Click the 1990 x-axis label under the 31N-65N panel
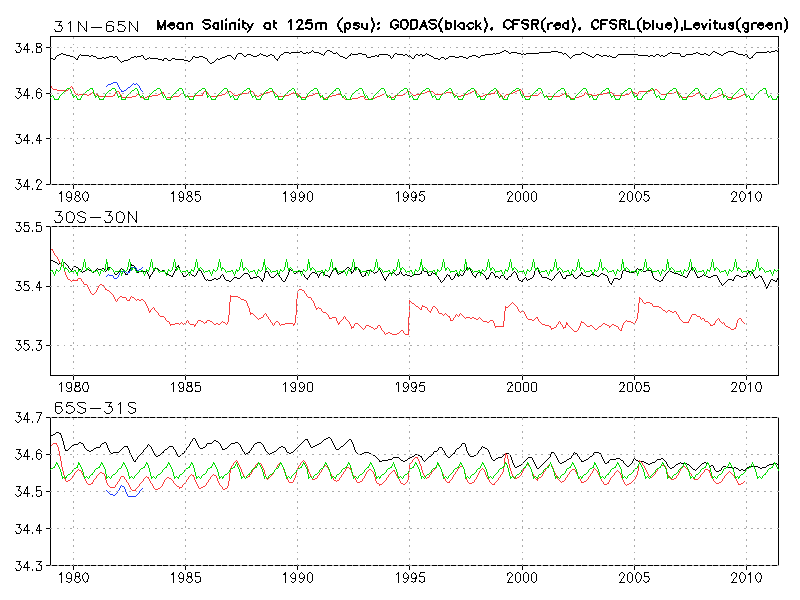 (x=298, y=197)
